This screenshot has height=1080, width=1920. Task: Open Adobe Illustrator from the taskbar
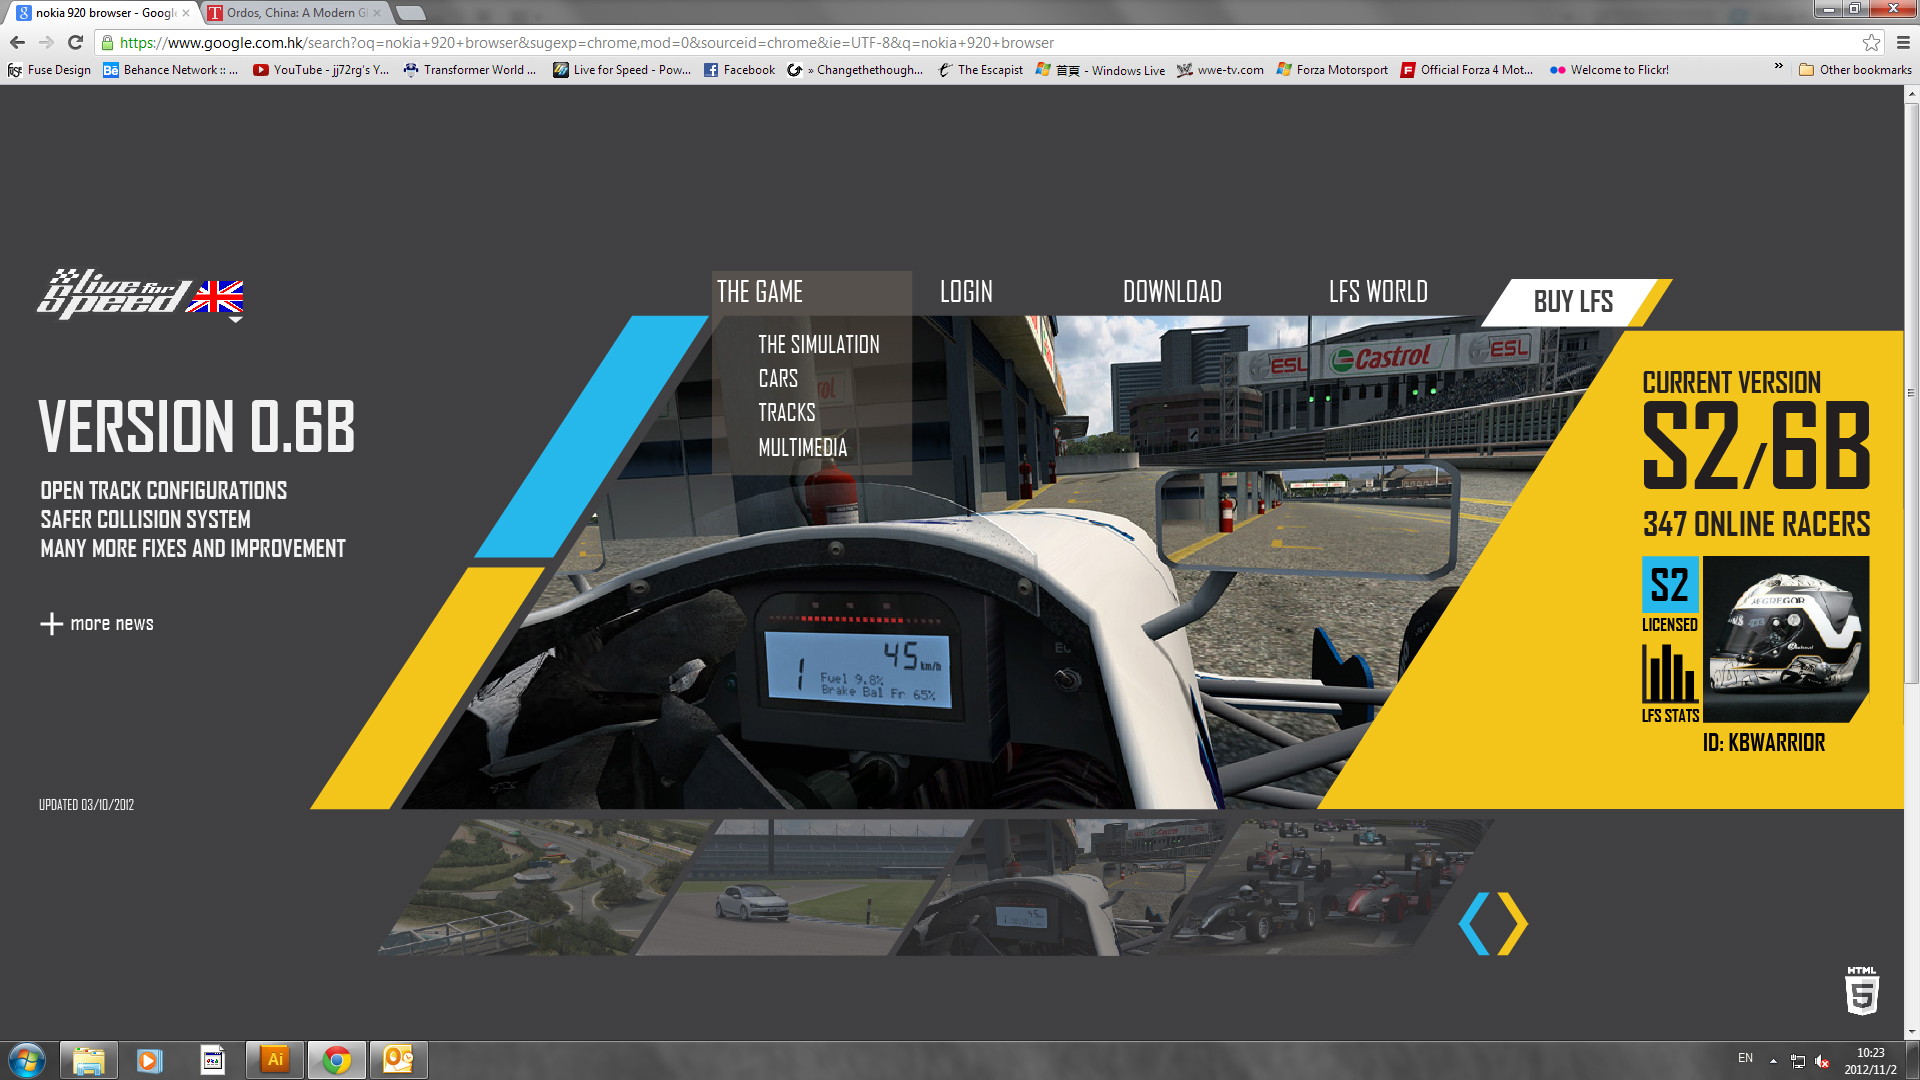point(275,1060)
